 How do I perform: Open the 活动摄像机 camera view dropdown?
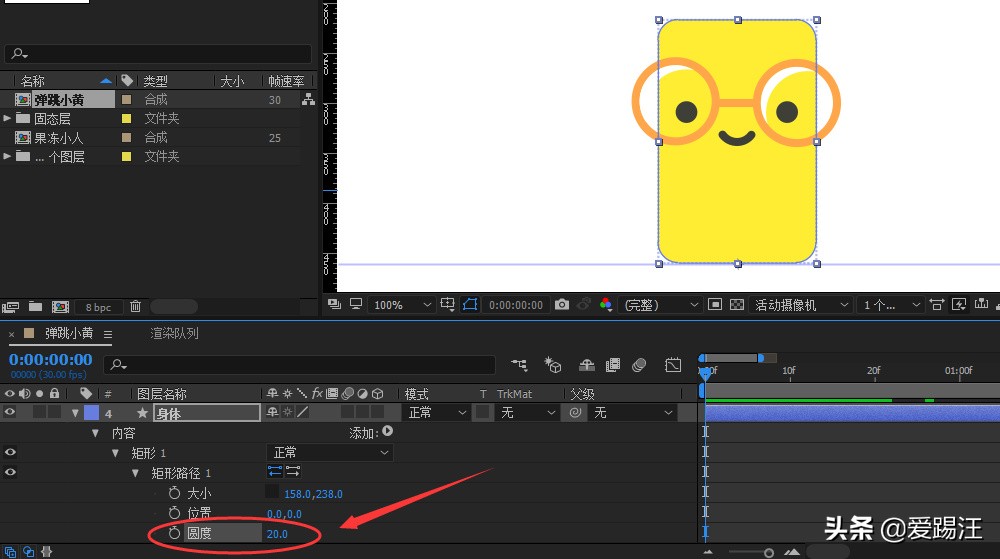coord(801,305)
